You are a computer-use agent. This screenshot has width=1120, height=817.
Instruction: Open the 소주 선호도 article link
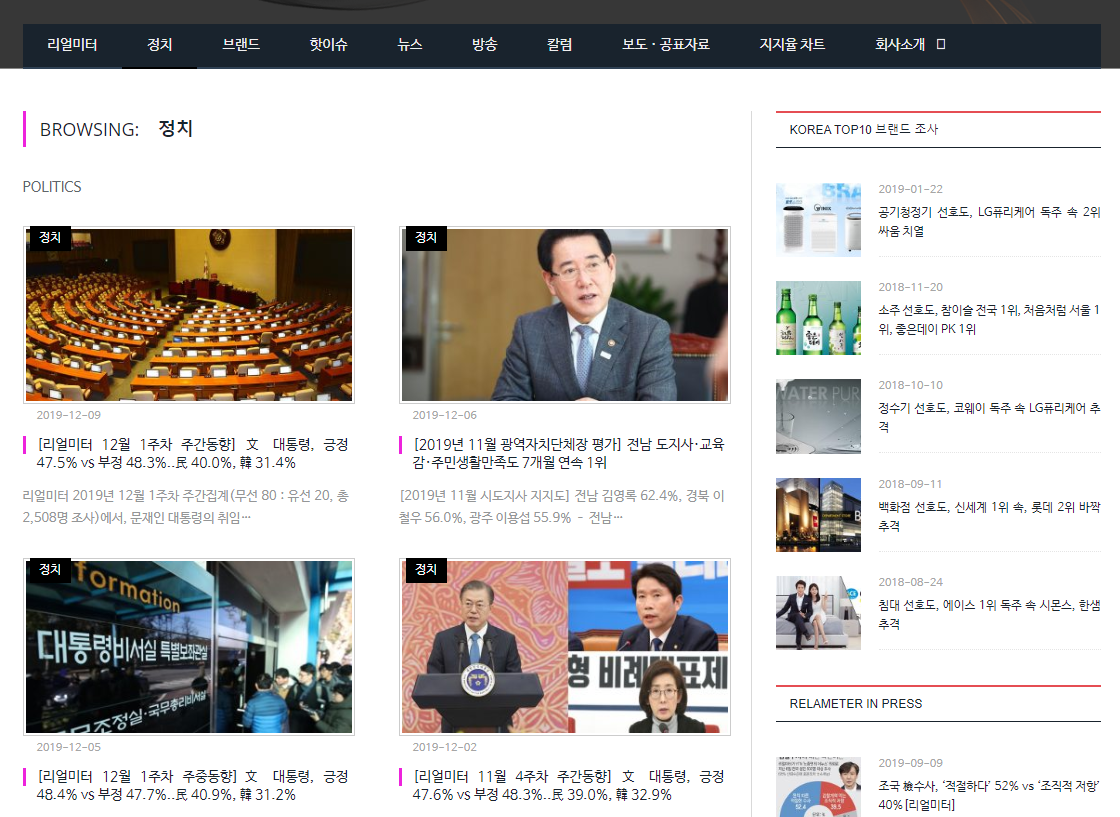(x=988, y=319)
